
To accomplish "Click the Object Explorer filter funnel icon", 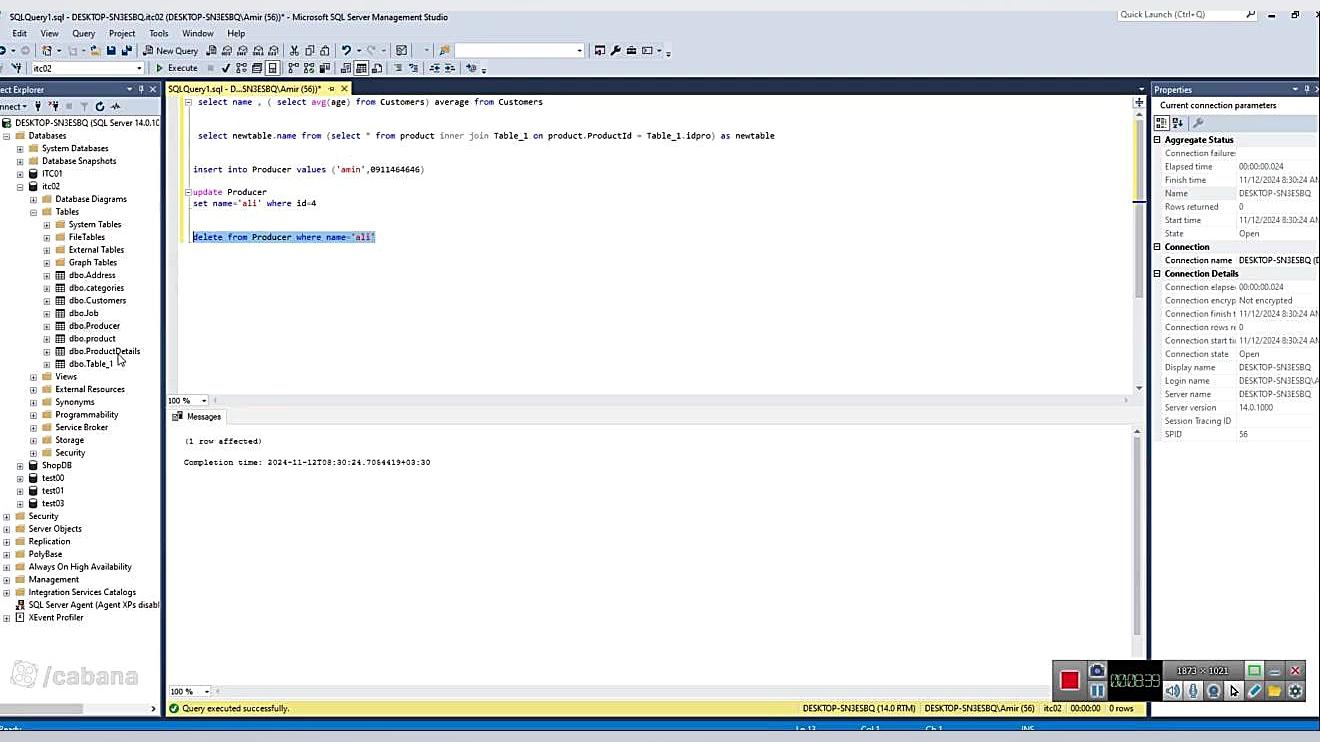I will 84,106.
